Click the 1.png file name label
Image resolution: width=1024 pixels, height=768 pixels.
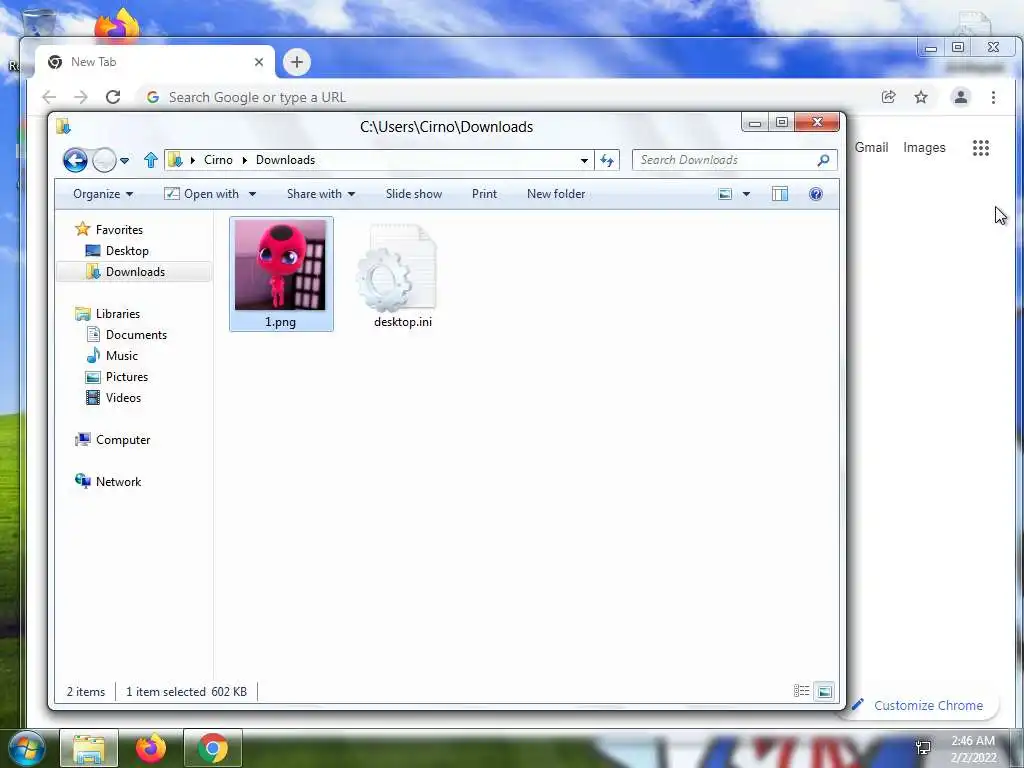(x=280, y=322)
